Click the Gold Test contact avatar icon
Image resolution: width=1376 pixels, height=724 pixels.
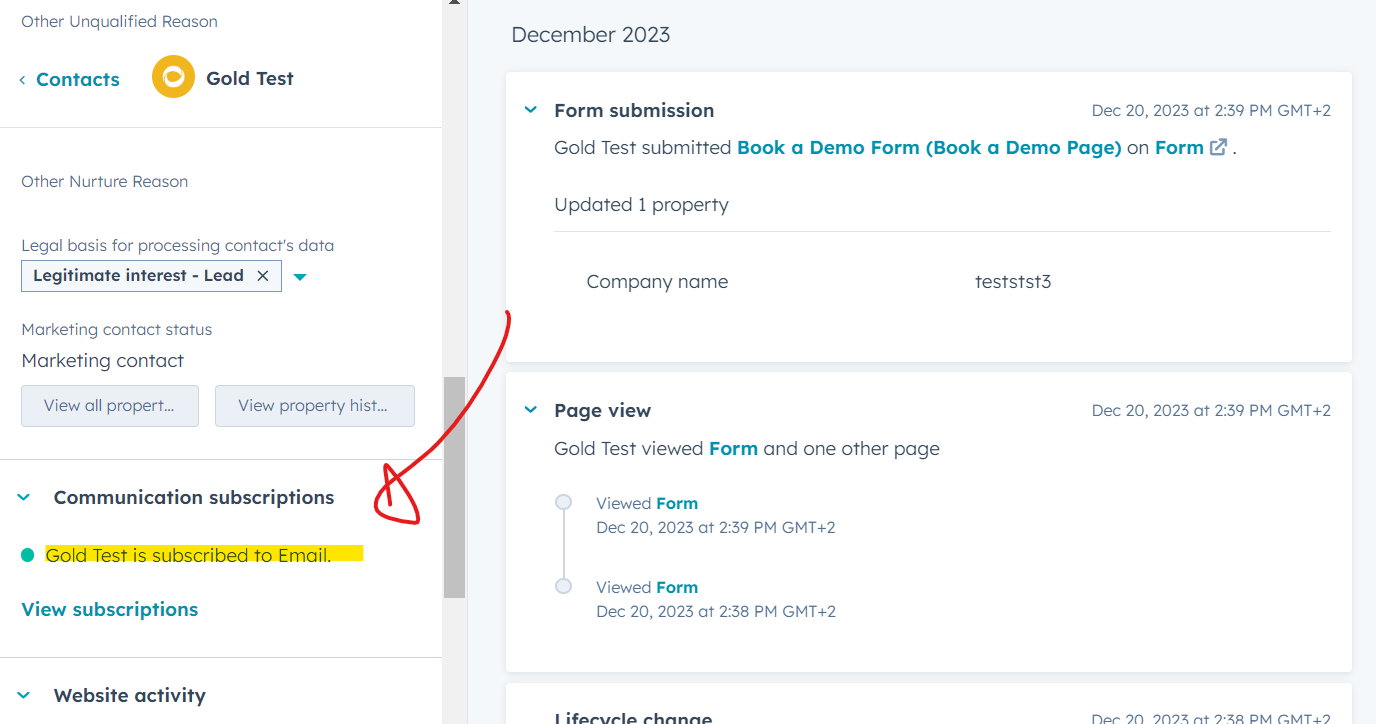tap(173, 77)
